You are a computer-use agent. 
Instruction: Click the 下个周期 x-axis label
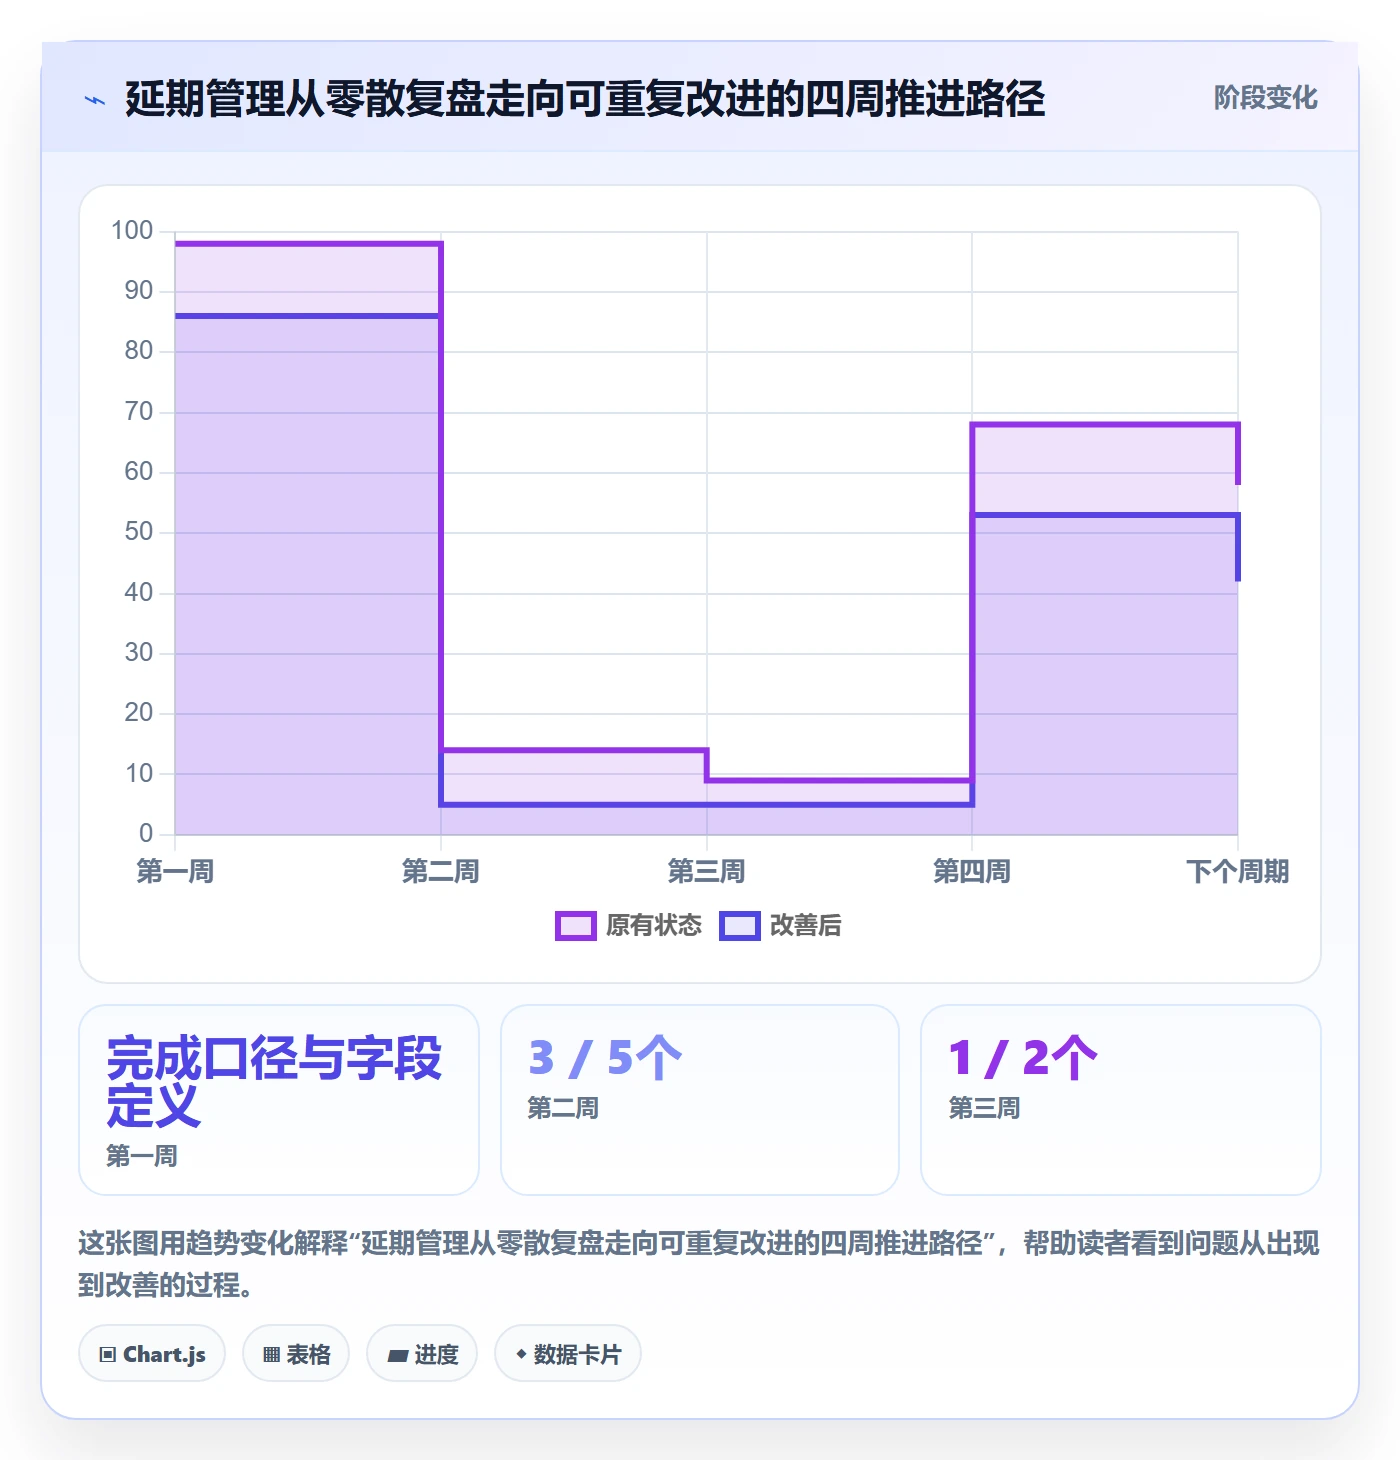1237,872
